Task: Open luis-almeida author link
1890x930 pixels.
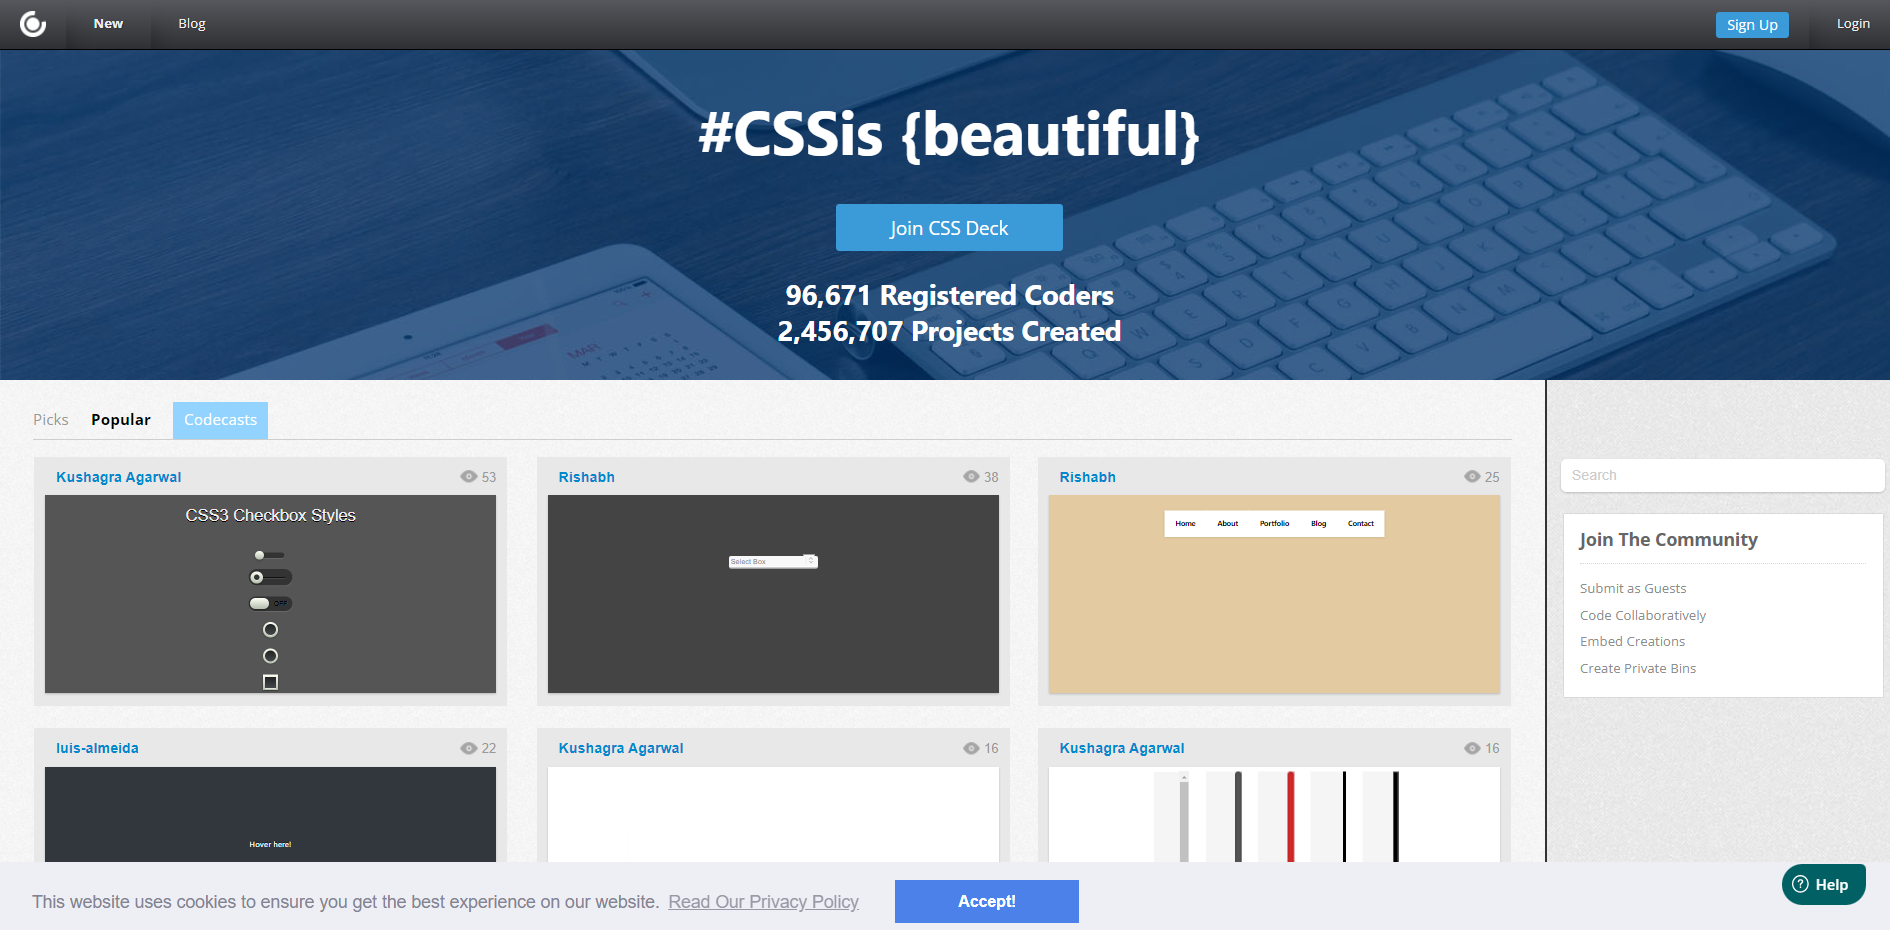Action: click(97, 748)
